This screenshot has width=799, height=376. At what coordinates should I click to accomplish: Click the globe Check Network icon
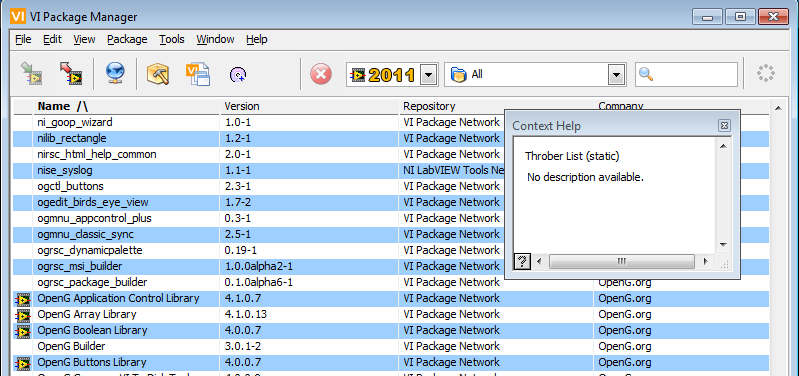(x=115, y=74)
